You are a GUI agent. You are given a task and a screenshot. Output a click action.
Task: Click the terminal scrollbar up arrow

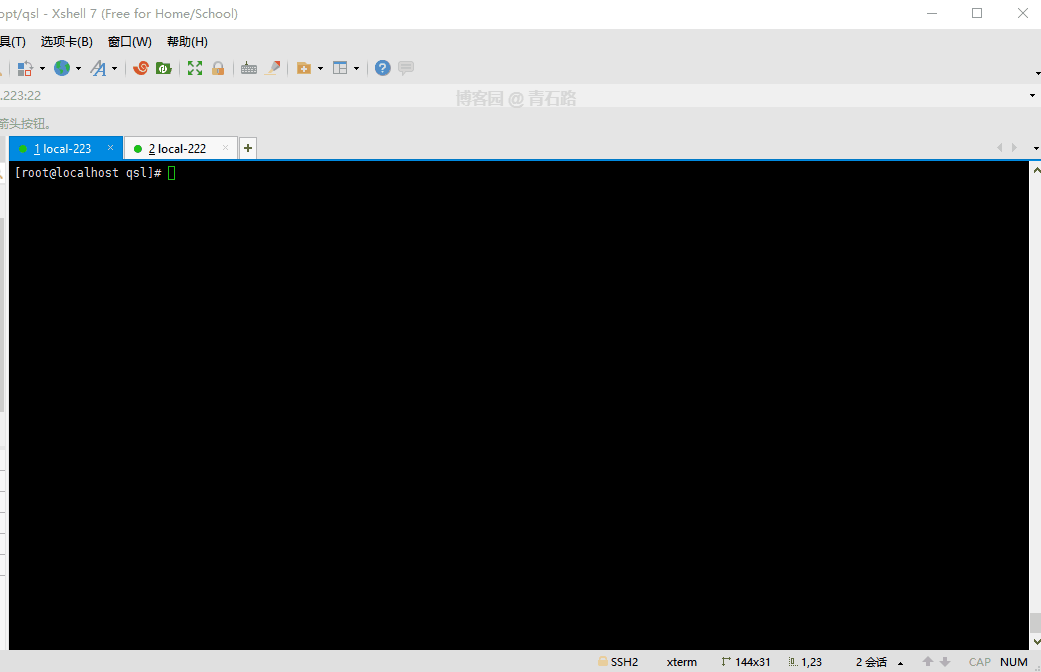pos(1036,171)
